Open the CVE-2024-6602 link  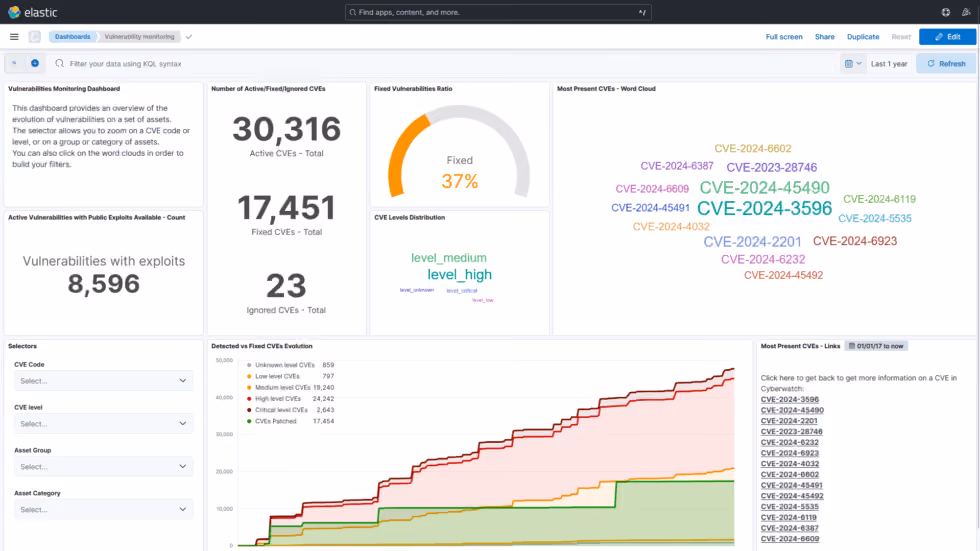point(789,474)
